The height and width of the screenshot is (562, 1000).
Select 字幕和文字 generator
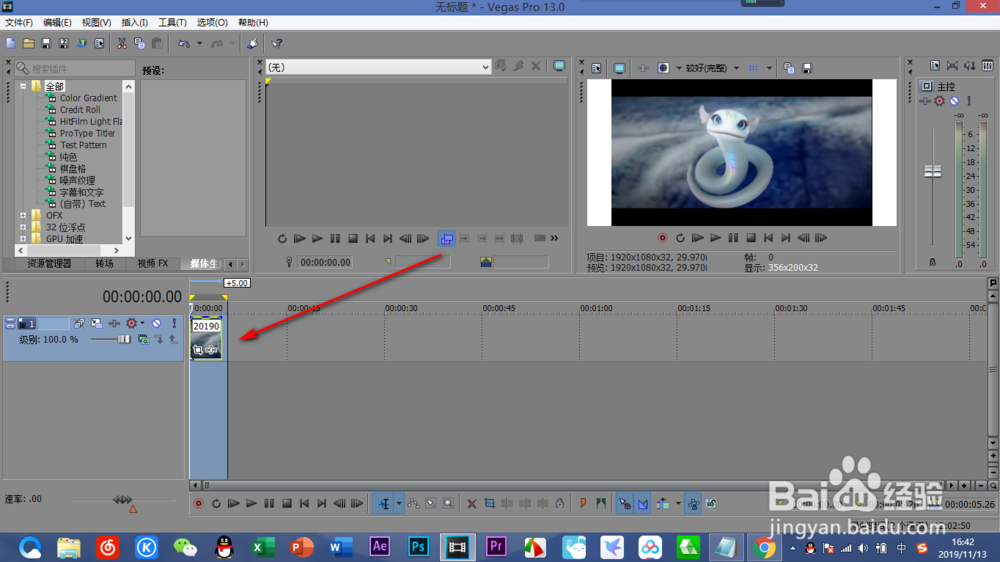81,192
